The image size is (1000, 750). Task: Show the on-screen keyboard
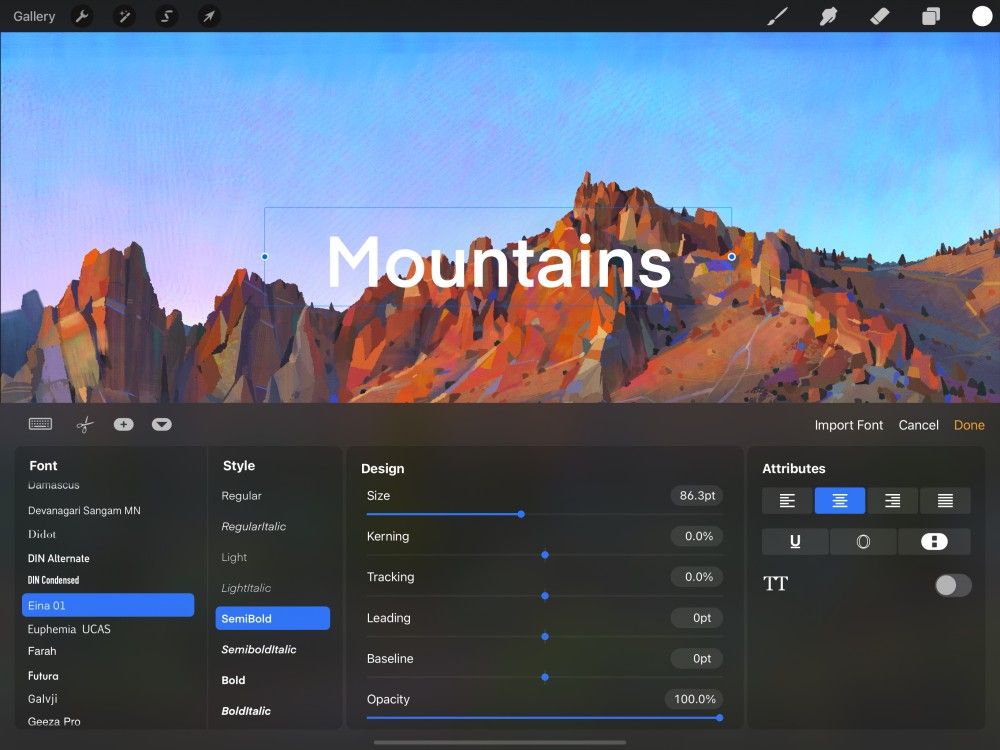[40, 424]
